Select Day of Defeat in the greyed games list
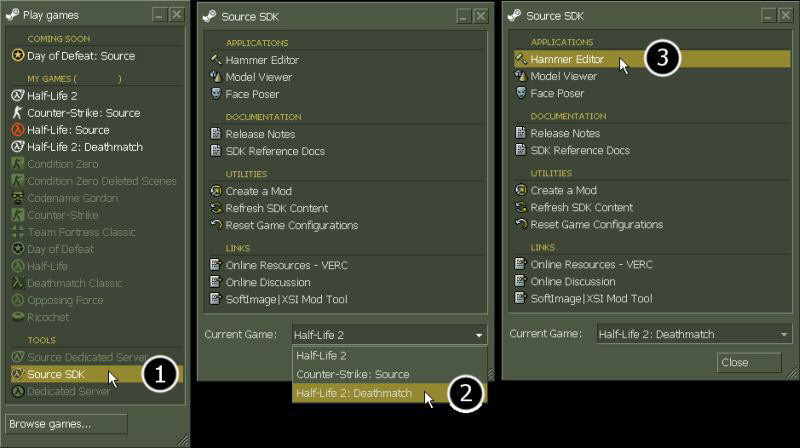Screen dimensions: 800x448 pos(60,249)
